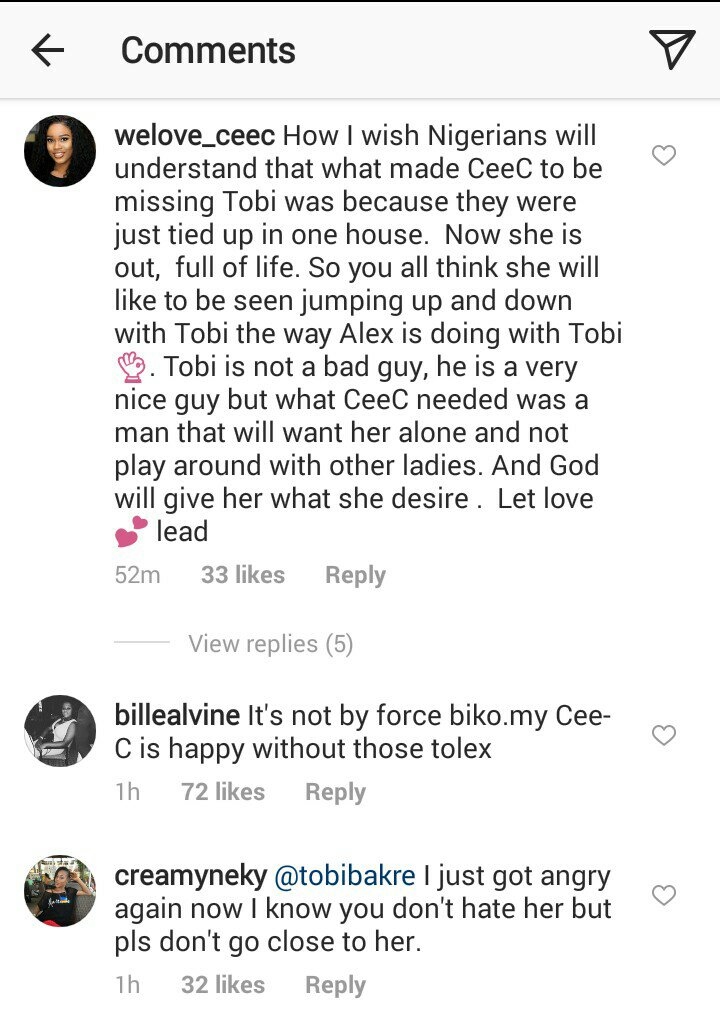Expand View replies (5)
Image resolution: width=720 pixels, height=1018 pixels.
tap(270, 644)
